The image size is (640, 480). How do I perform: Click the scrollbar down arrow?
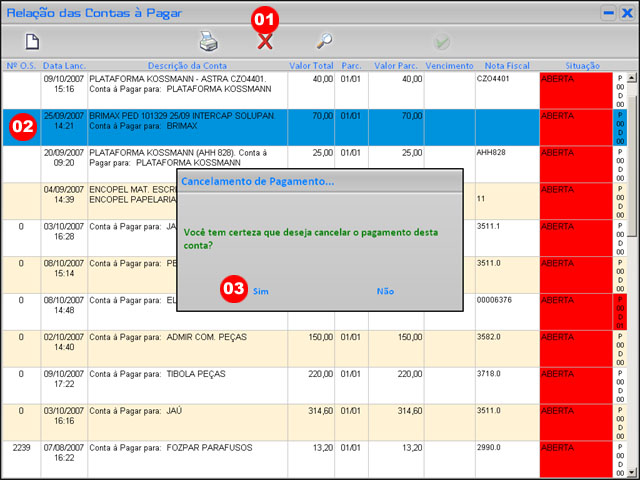[631, 473]
